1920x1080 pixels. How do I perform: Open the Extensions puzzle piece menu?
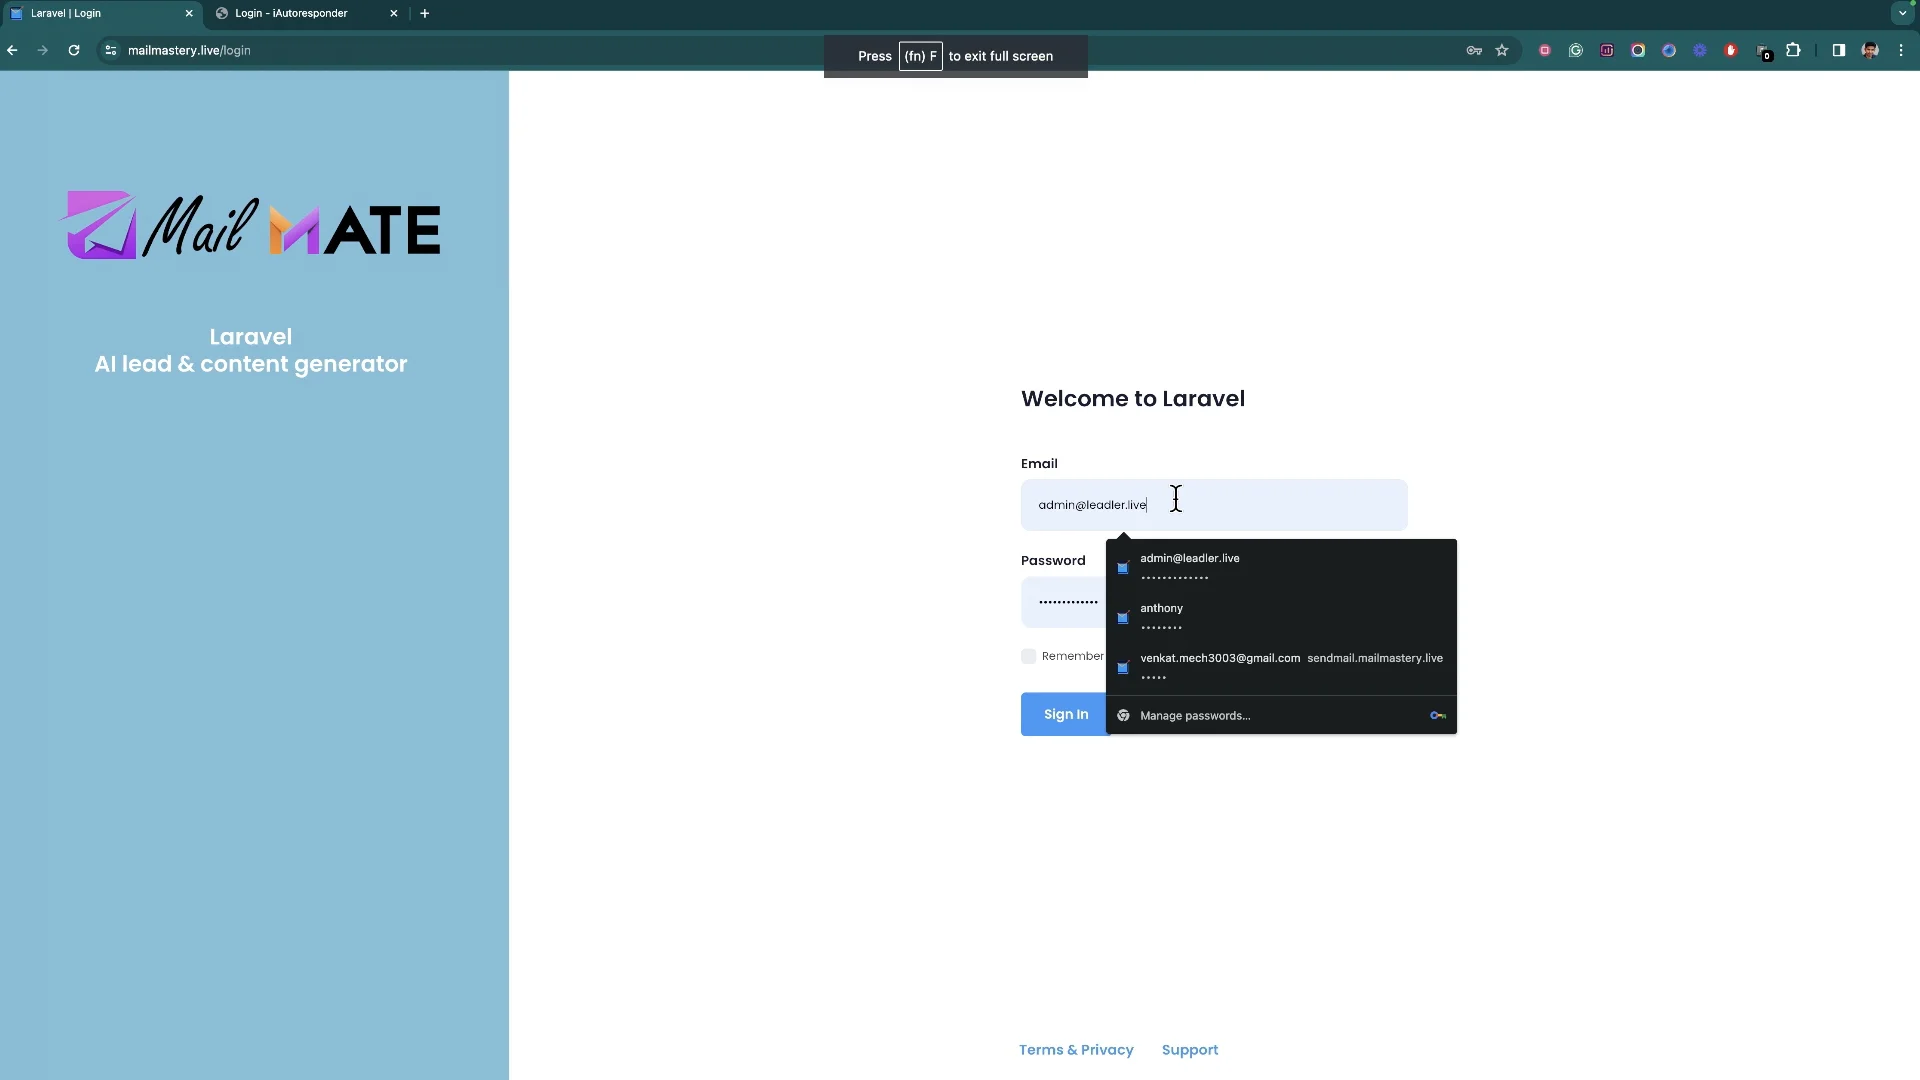(1794, 50)
